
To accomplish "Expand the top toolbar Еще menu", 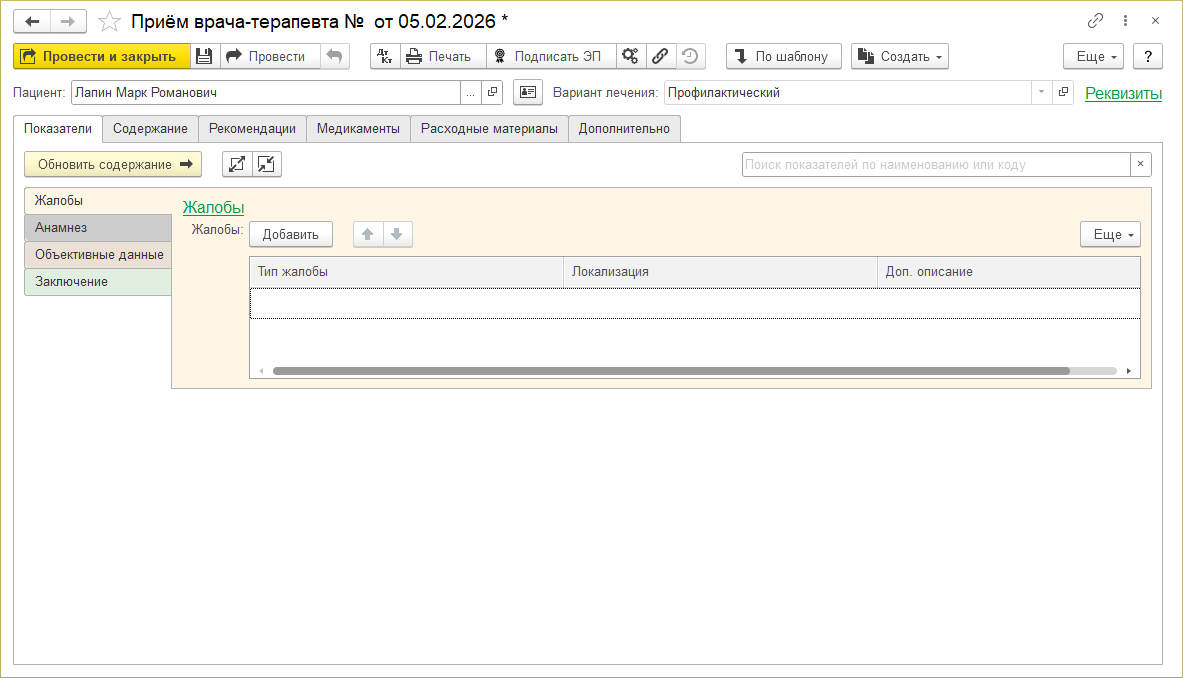I will click(x=1093, y=57).
